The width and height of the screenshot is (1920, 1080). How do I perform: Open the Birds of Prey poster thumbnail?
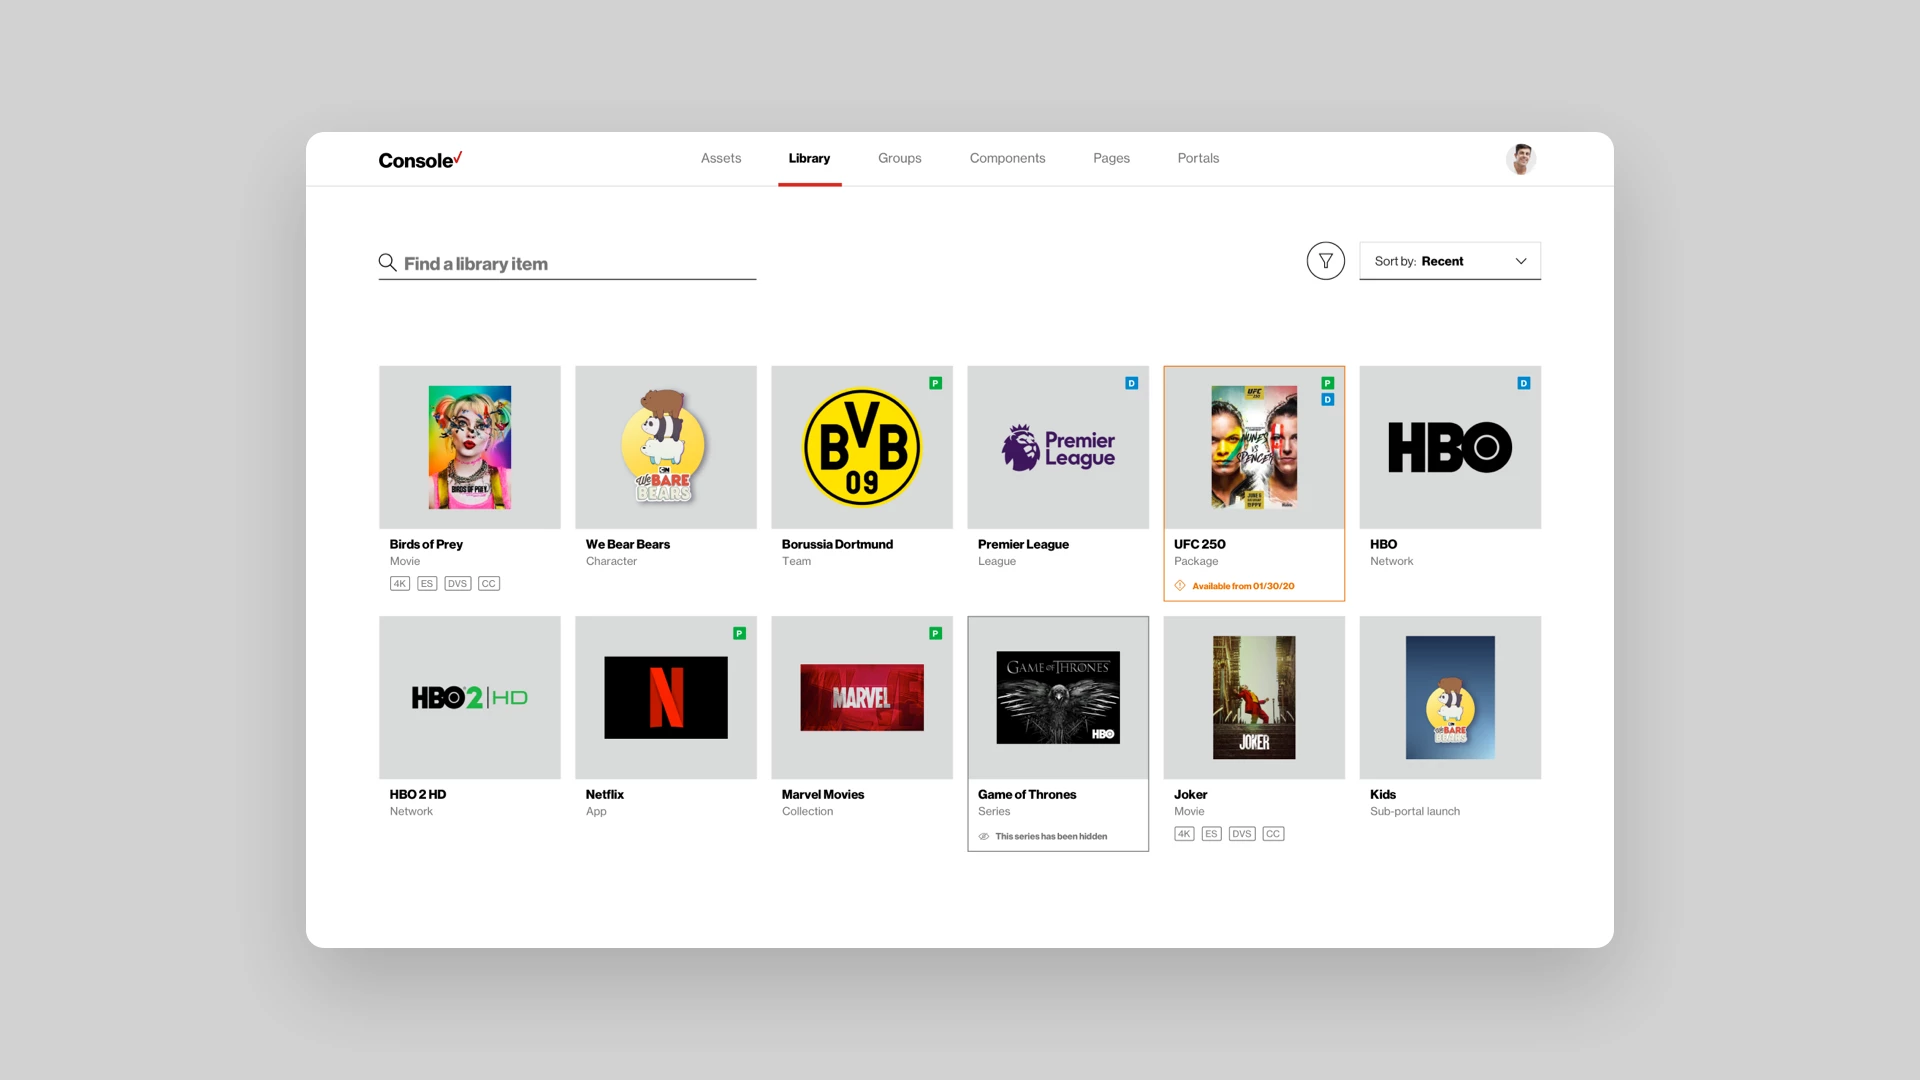[470, 447]
